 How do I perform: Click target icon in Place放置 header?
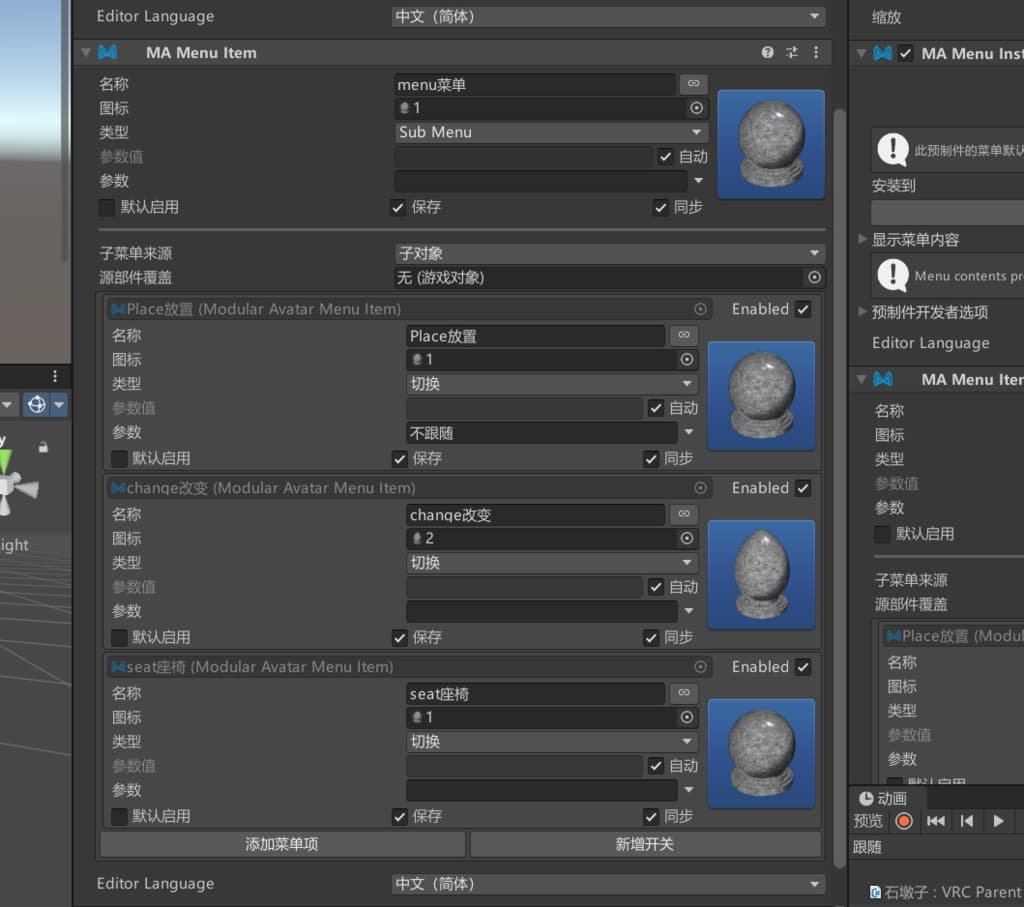[700, 309]
